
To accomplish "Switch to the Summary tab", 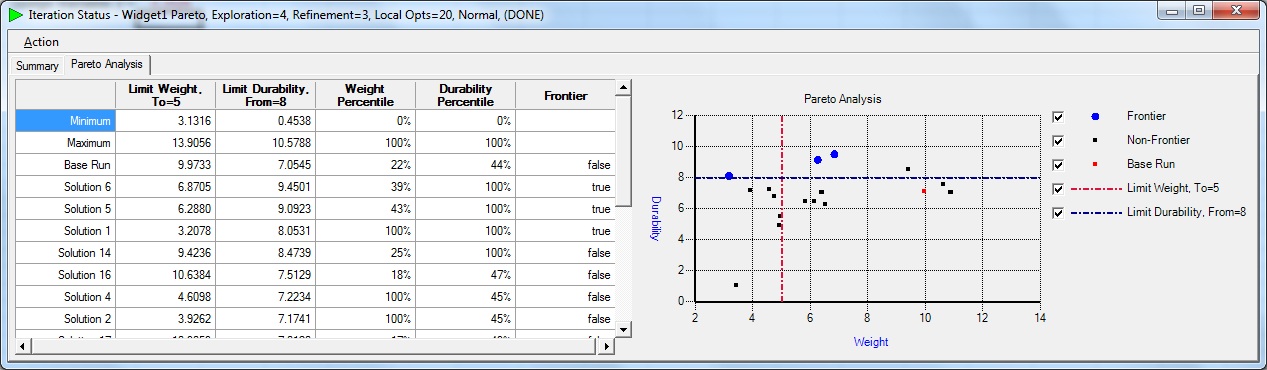I will point(37,66).
